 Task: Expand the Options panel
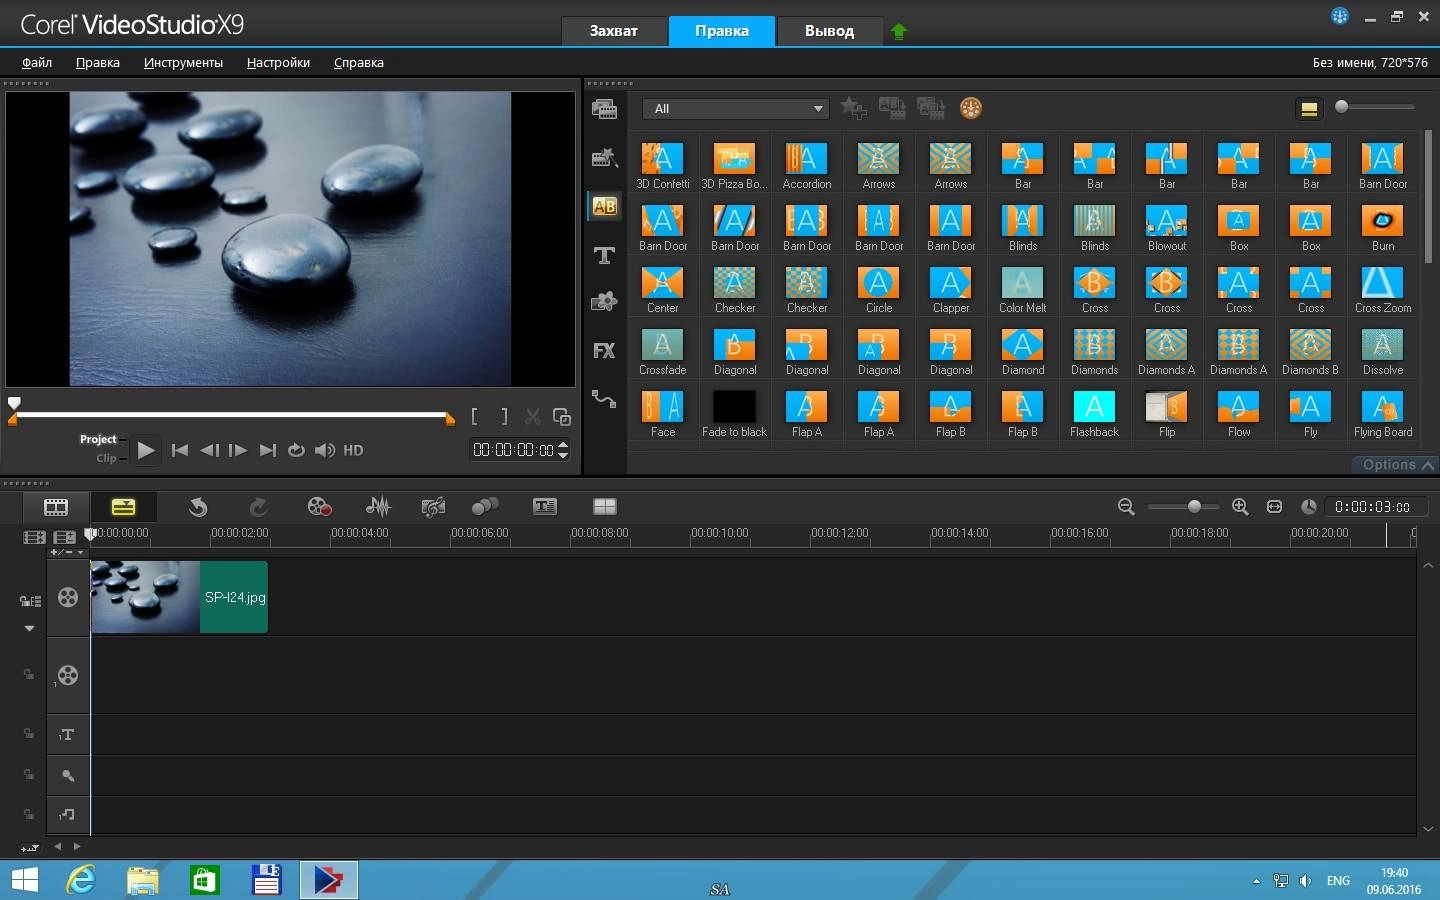[x=1397, y=465]
